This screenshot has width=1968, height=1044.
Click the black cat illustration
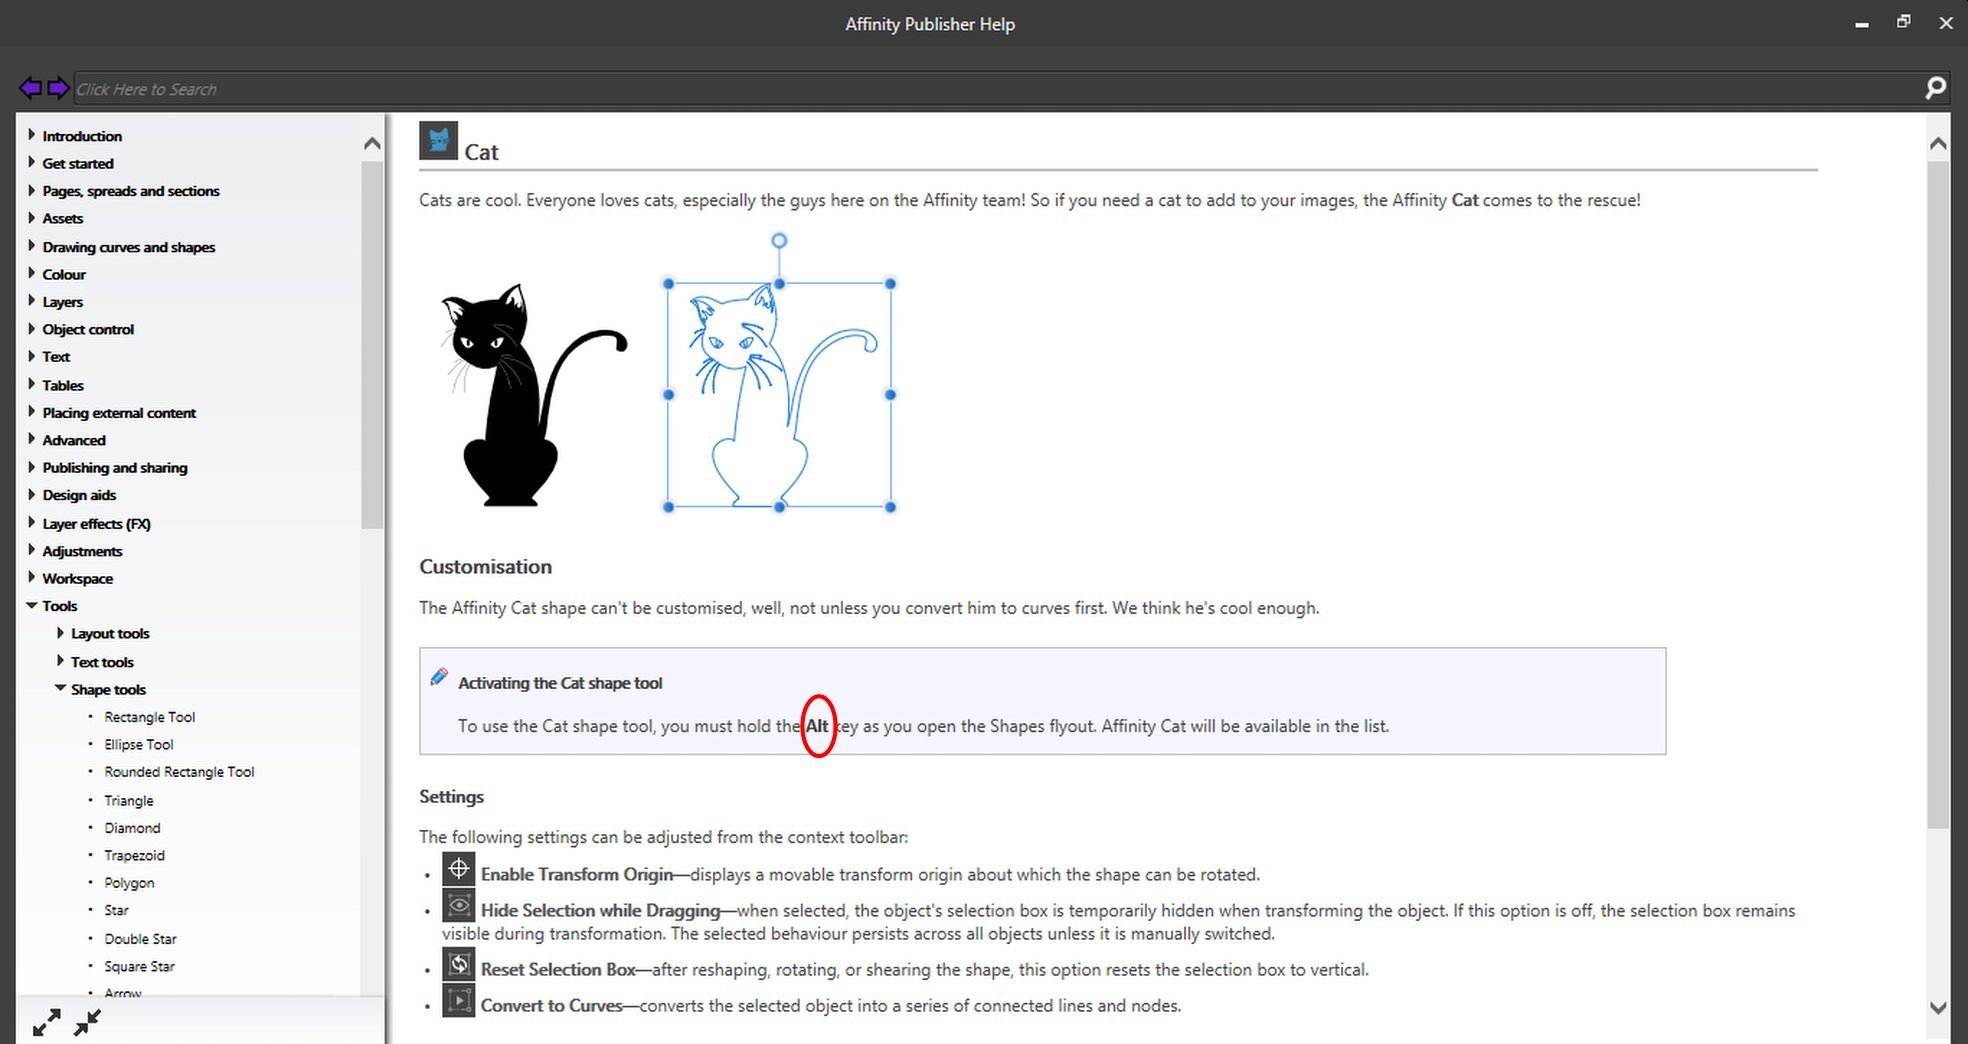pyautogui.click(x=533, y=395)
